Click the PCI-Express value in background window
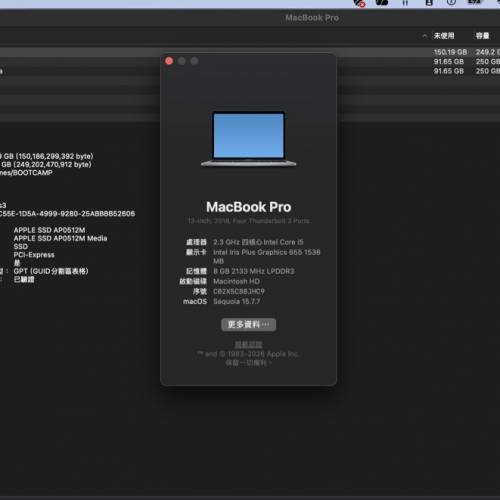The width and height of the screenshot is (500, 500). 34,255
